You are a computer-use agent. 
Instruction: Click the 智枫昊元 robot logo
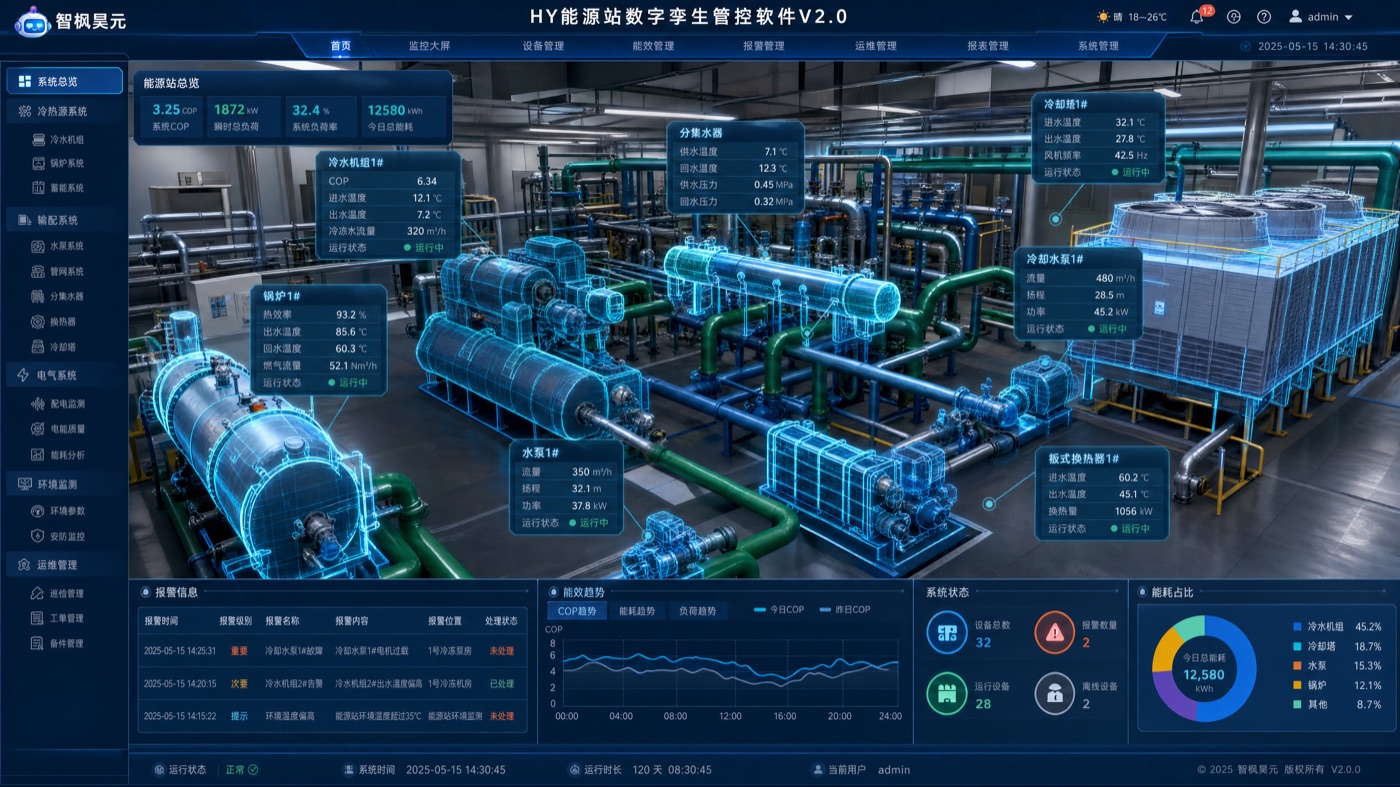click(x=32, y=21)
